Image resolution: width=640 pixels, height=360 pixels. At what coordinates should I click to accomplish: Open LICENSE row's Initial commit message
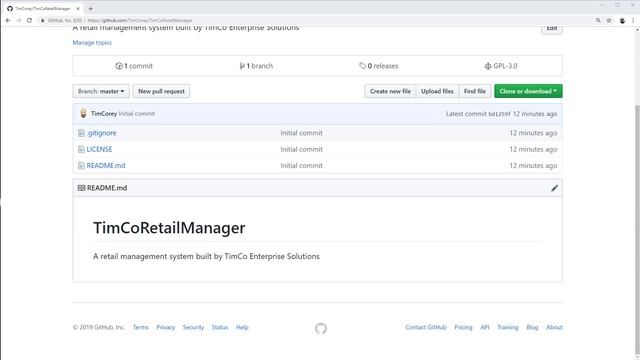pos(301,149)
